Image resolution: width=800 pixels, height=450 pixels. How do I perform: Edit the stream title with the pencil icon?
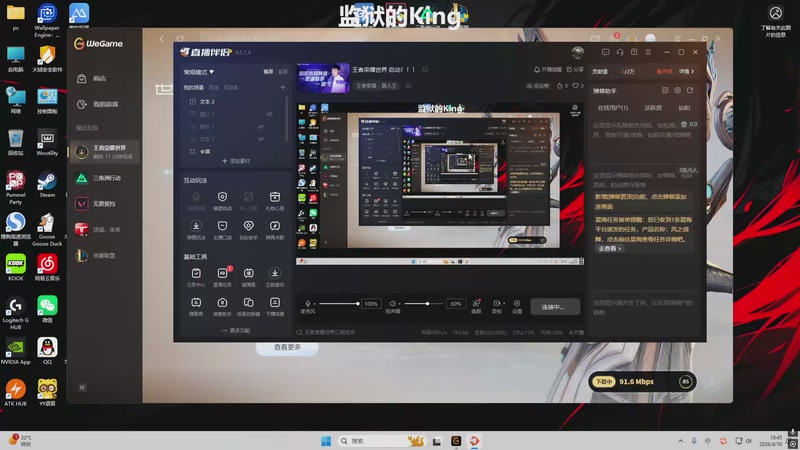coord(425,69)
